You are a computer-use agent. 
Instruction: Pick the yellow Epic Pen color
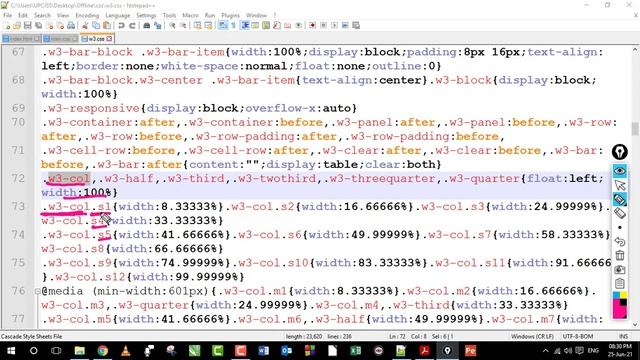[x=623, y=295]
